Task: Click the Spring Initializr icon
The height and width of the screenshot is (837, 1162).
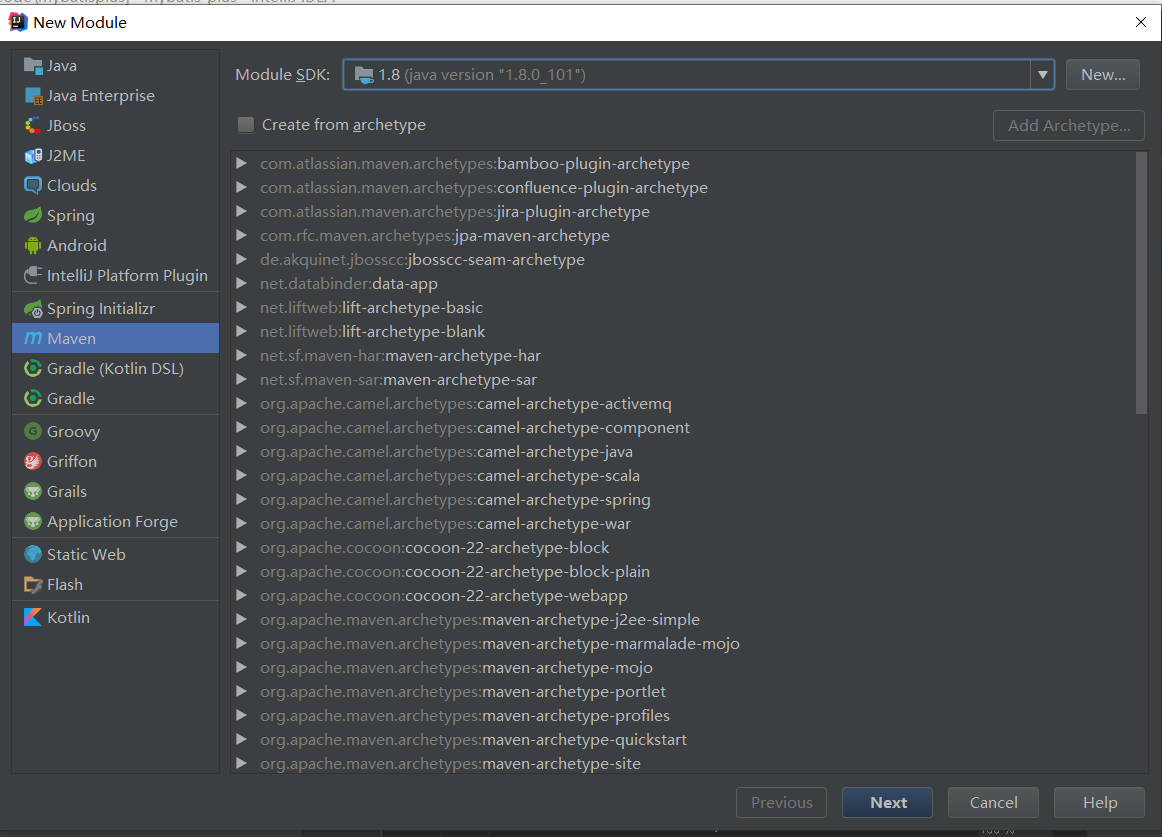Action: click(x=33, y=308)
